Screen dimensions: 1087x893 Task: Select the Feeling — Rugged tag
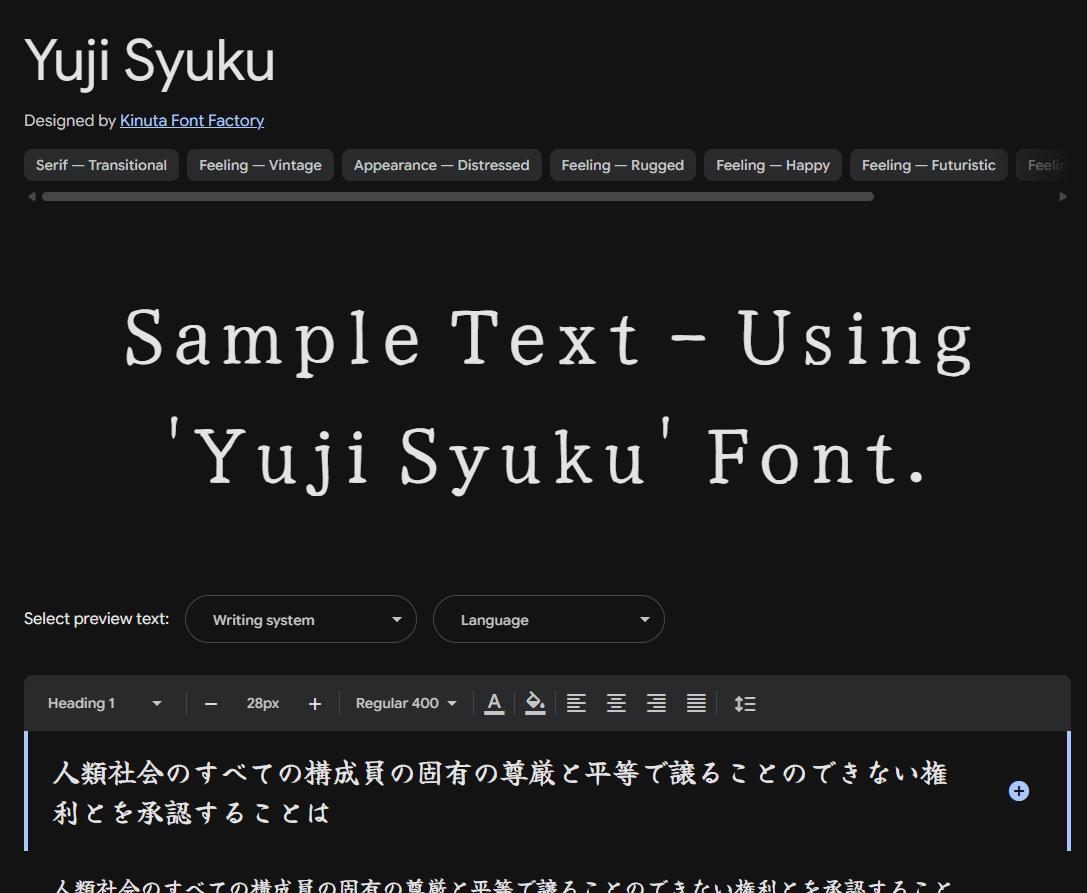[623, 165]
